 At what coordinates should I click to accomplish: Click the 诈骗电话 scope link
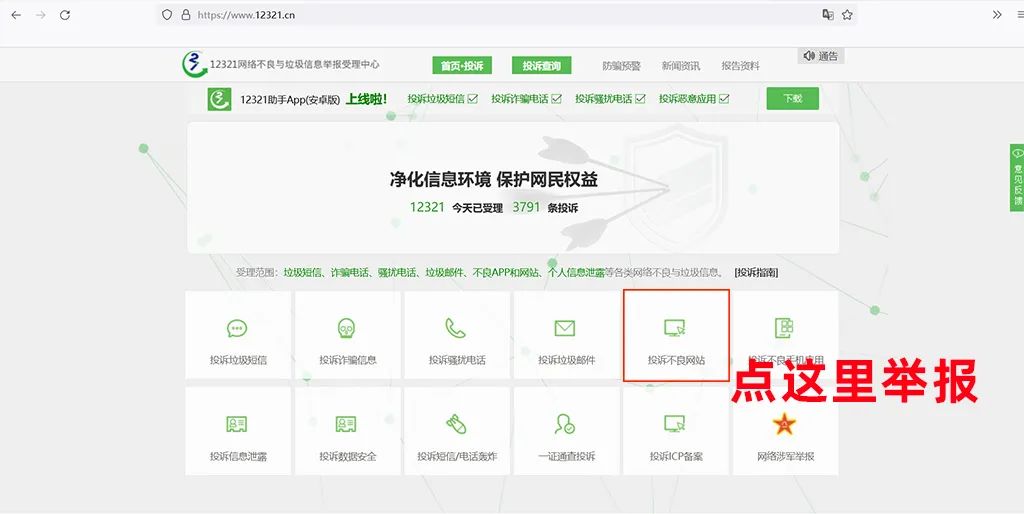[349, 272]
